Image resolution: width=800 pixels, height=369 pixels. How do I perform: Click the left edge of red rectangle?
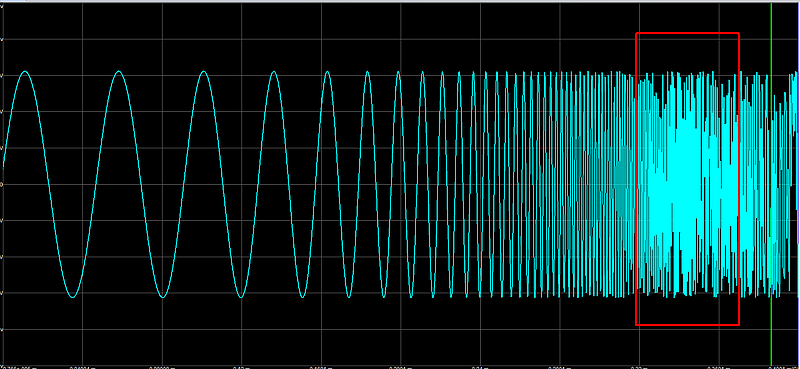636,179
